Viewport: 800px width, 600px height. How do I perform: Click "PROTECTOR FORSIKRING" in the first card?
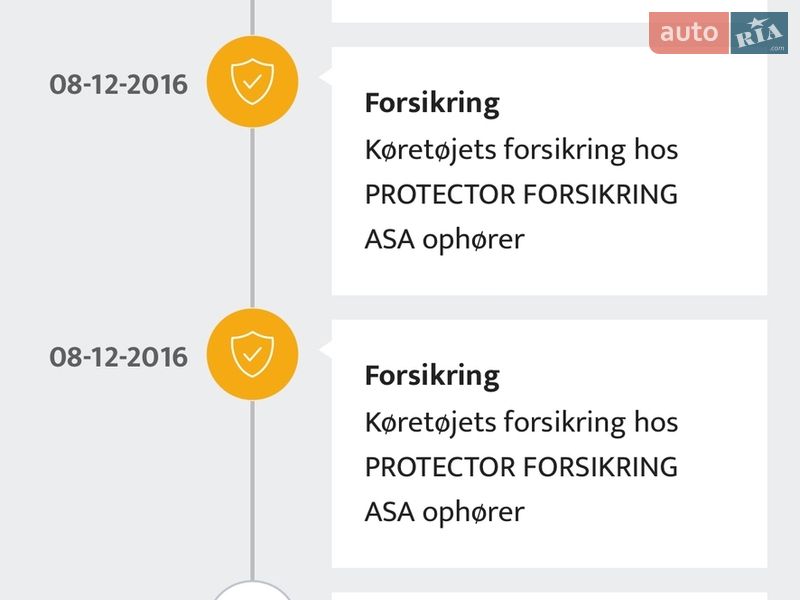521,194
